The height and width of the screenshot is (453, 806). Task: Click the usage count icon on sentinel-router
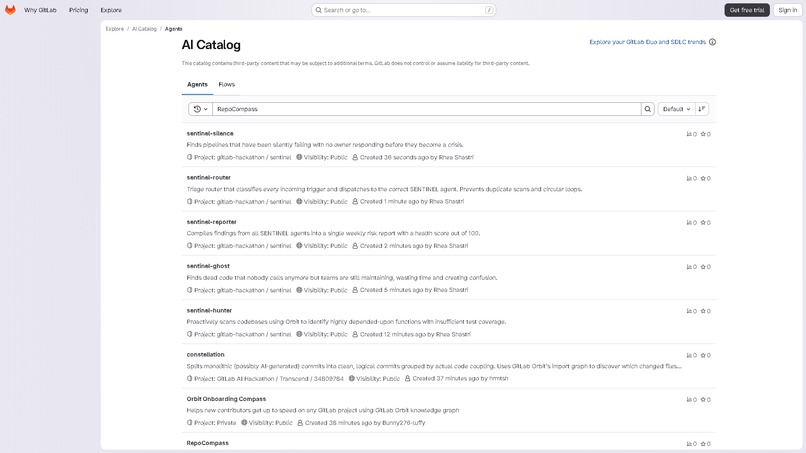coord(689,178)
